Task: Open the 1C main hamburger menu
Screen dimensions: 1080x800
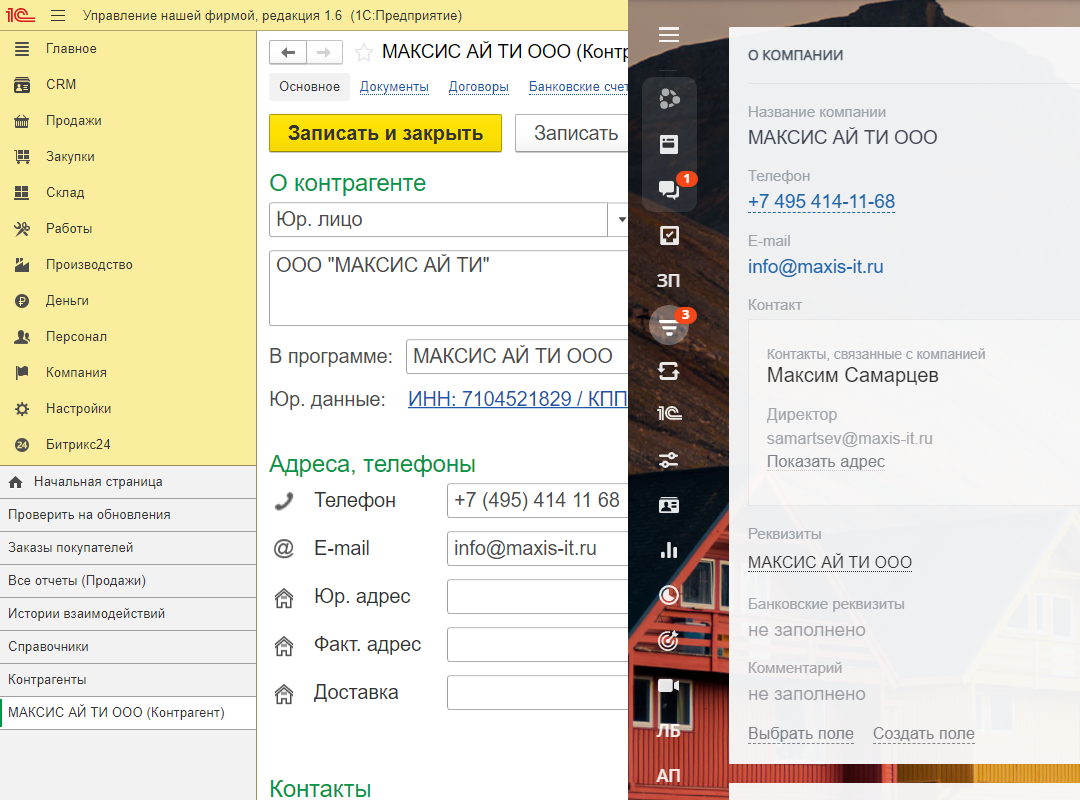Action: click(x=58, y=15)
